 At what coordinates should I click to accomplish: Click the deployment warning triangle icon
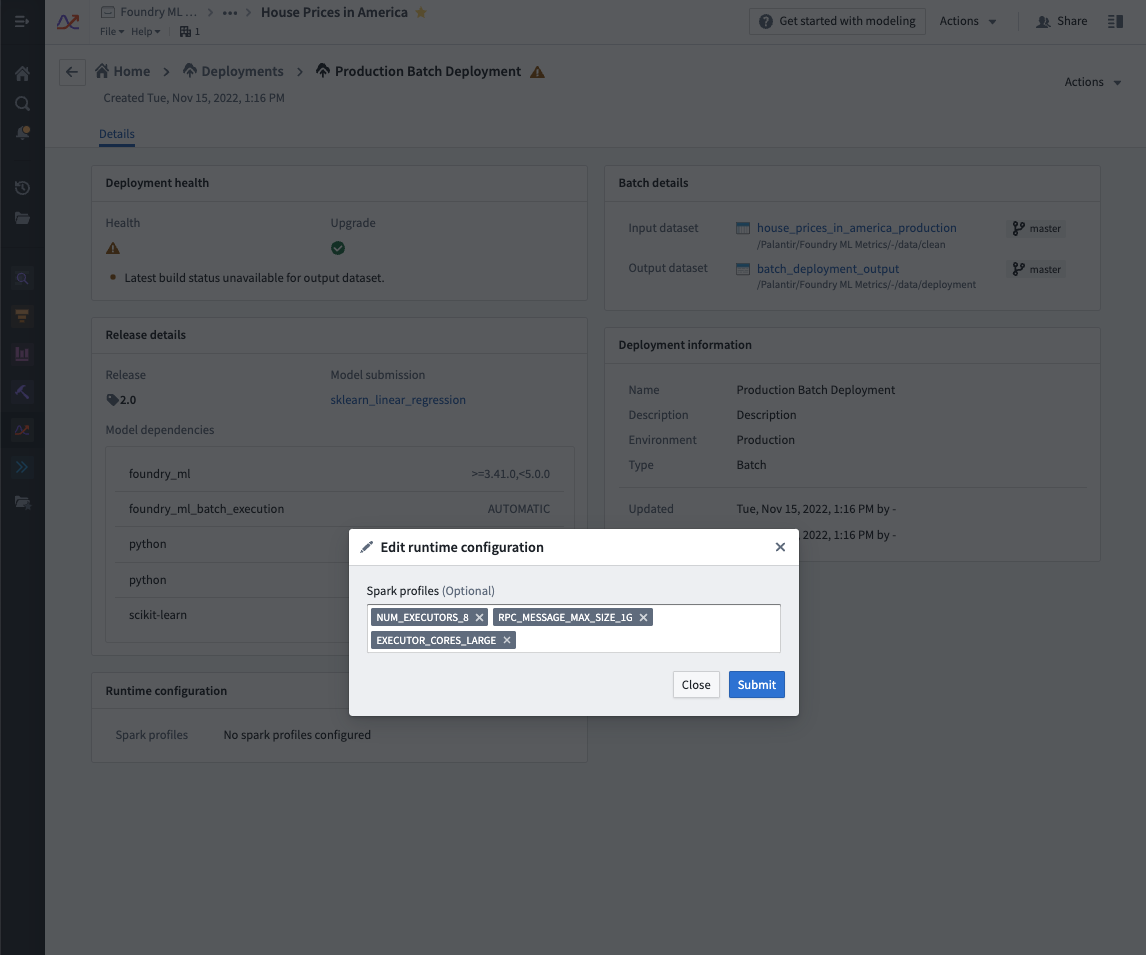[537, 72]
